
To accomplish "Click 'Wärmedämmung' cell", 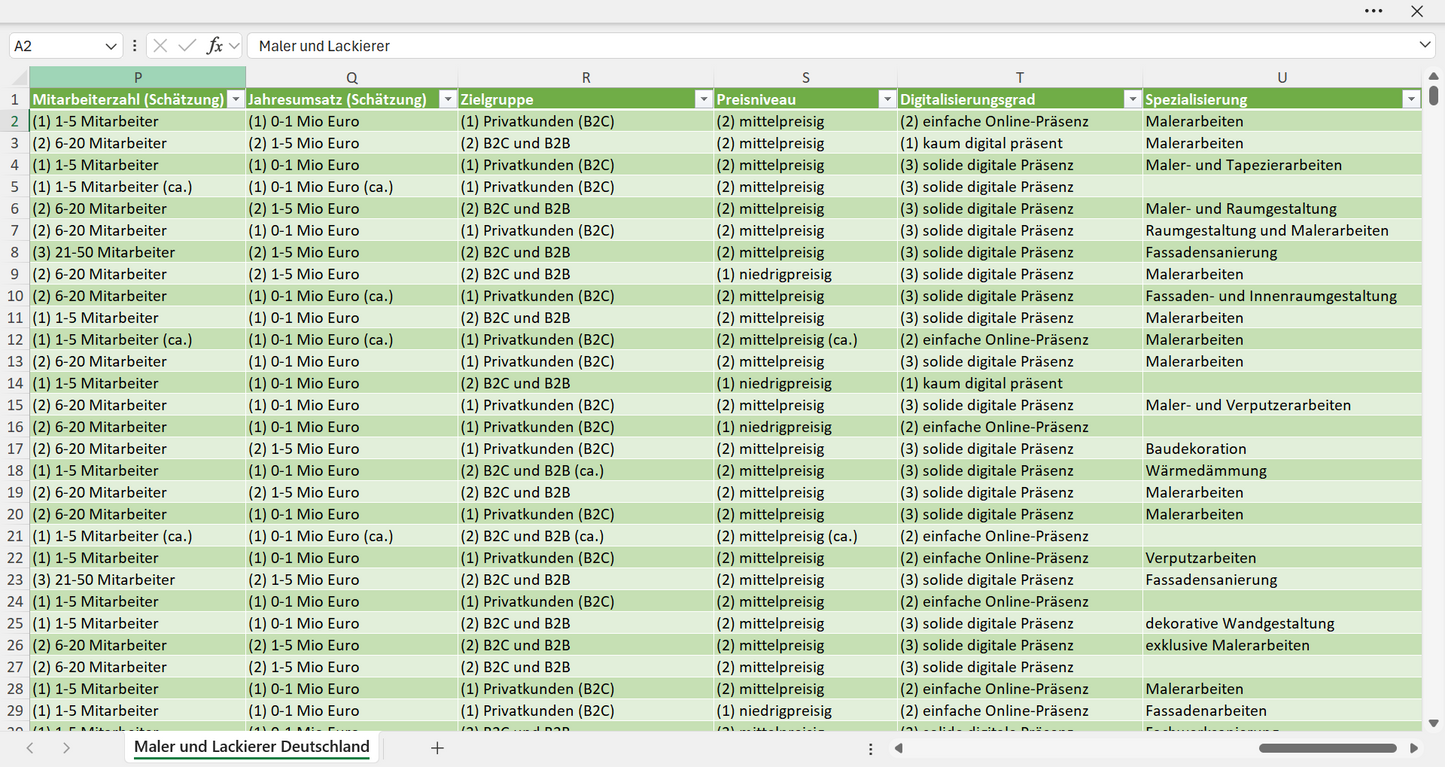I will tap(1282, 471).
